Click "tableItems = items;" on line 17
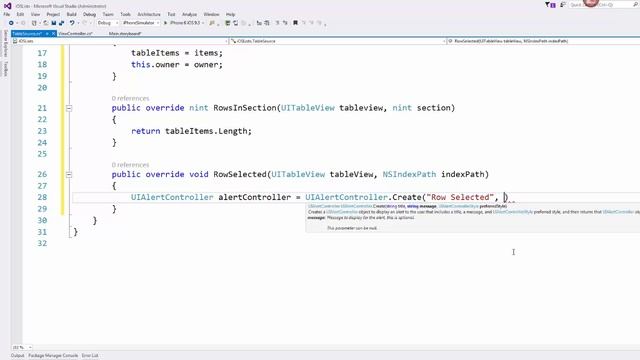Viewport: 640px width, 360px height. 177,53
